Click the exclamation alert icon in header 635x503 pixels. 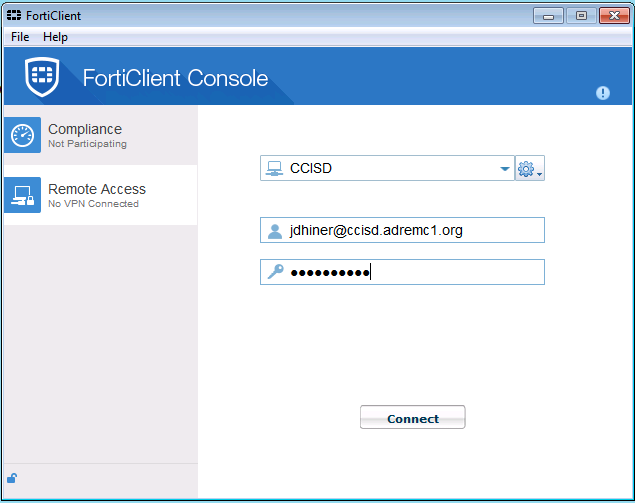(x=603, y=93)
